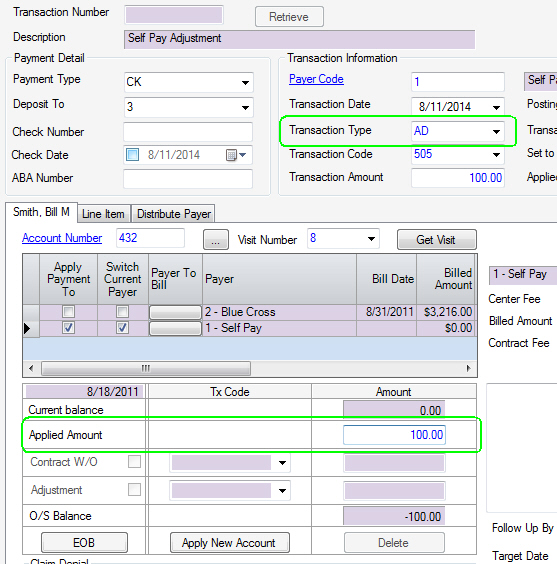Toggle the Contract W/O checkbox
The image size is (557, 564).
tap(134, 462)
